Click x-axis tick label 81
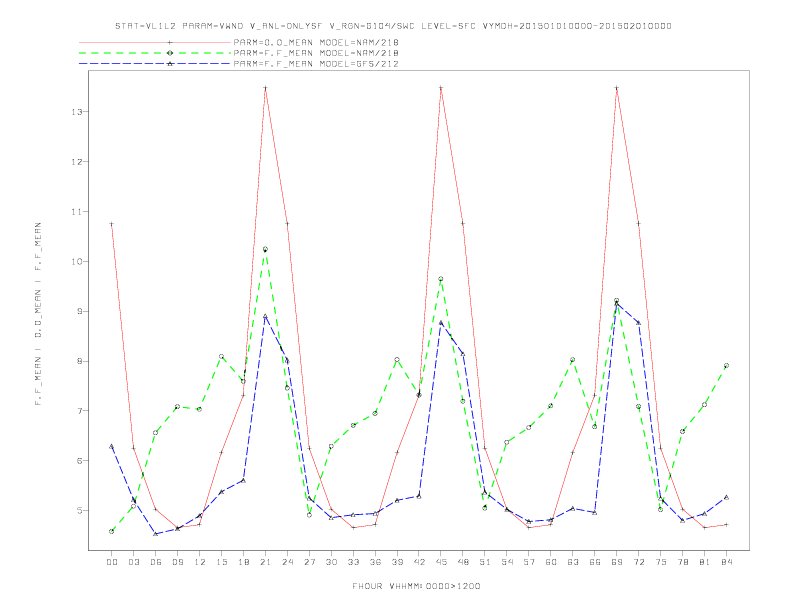792x612 pixels. tap(705, 562)
